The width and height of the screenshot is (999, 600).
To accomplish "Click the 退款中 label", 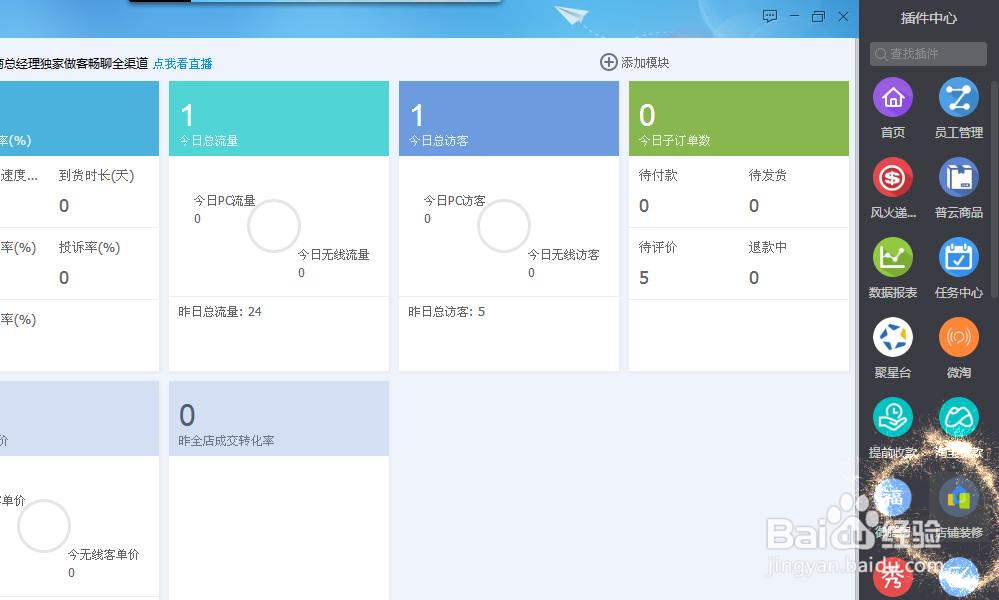I will pyautogui.click(x=767, y=247).
